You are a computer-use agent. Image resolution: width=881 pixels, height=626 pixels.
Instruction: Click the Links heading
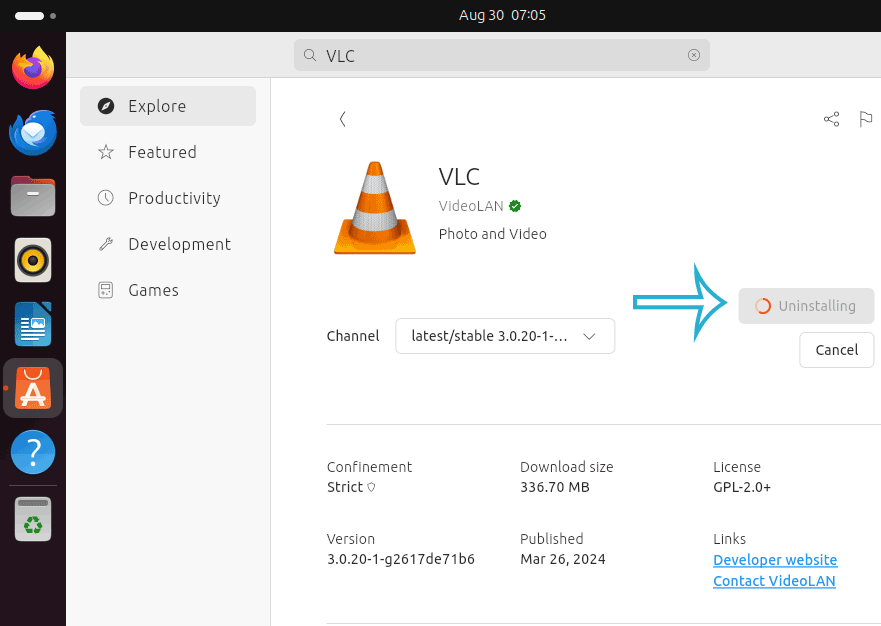coord(729,539)
